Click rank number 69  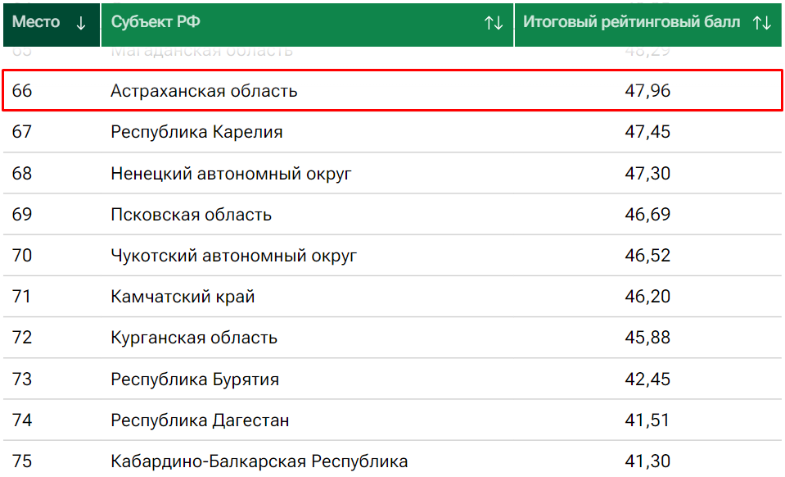[x=22, y=214]
